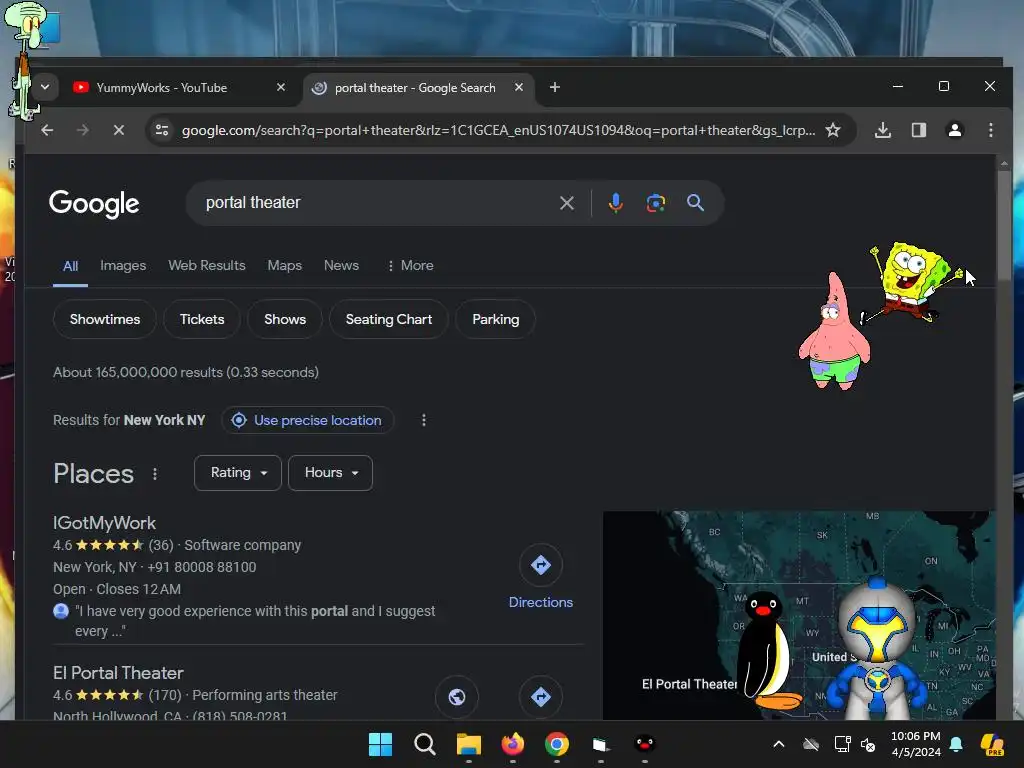The width and height of the screenshot is (1024, 768).
Task: Go back with browser back arrow
Action: pyautogui.click(x=47, y=130)
